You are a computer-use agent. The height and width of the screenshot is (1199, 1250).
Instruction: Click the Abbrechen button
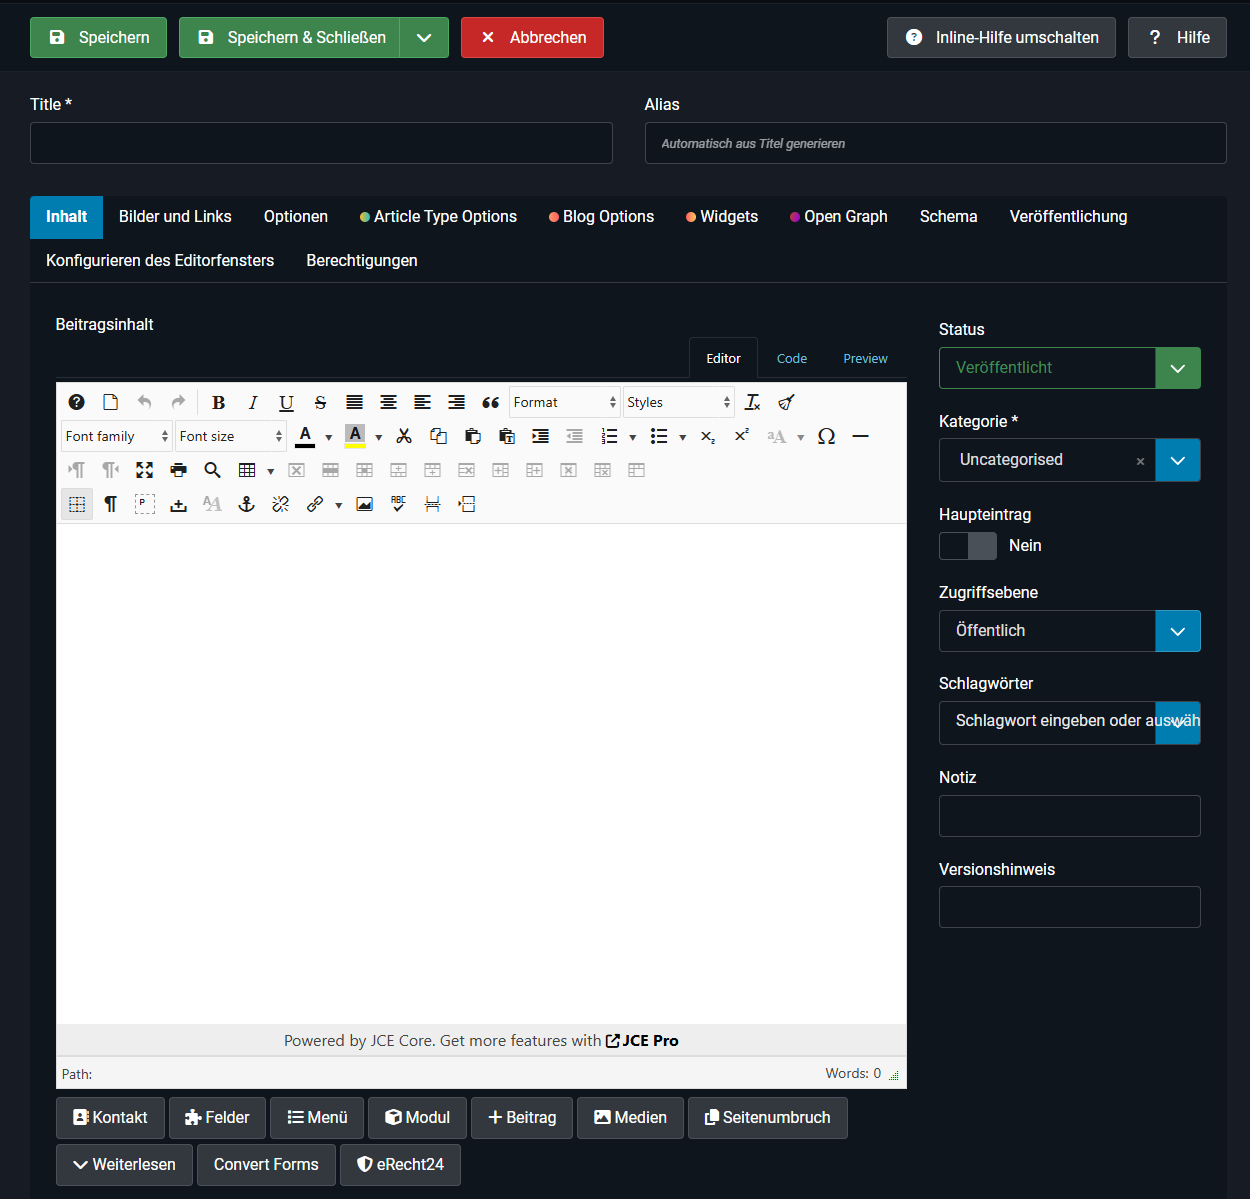click(x=532, y=38)
